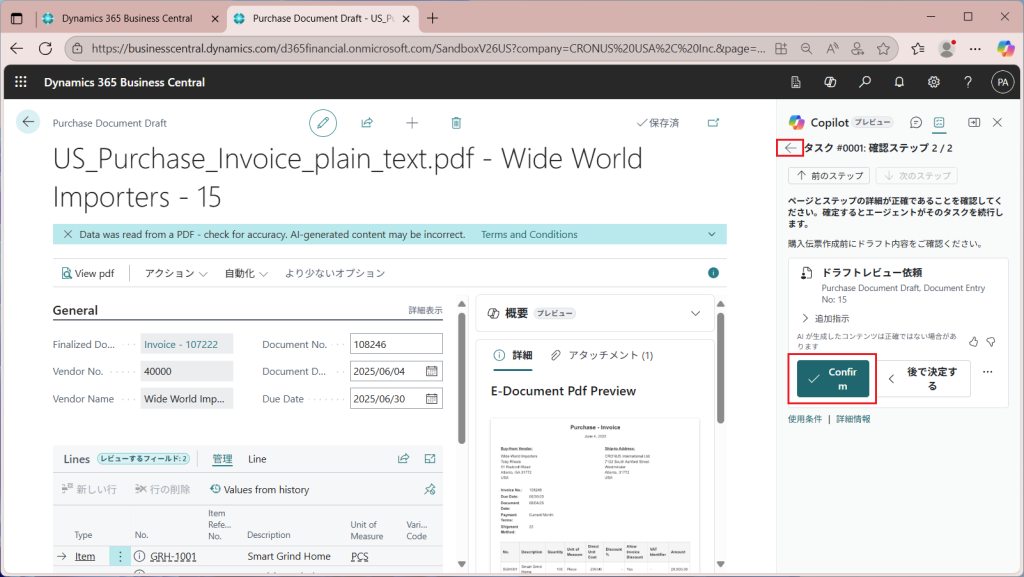Image resolution: width=1024 pixels, height=577 pixels.
Task: Open the page in a new window
Action: tap(713, 123)
